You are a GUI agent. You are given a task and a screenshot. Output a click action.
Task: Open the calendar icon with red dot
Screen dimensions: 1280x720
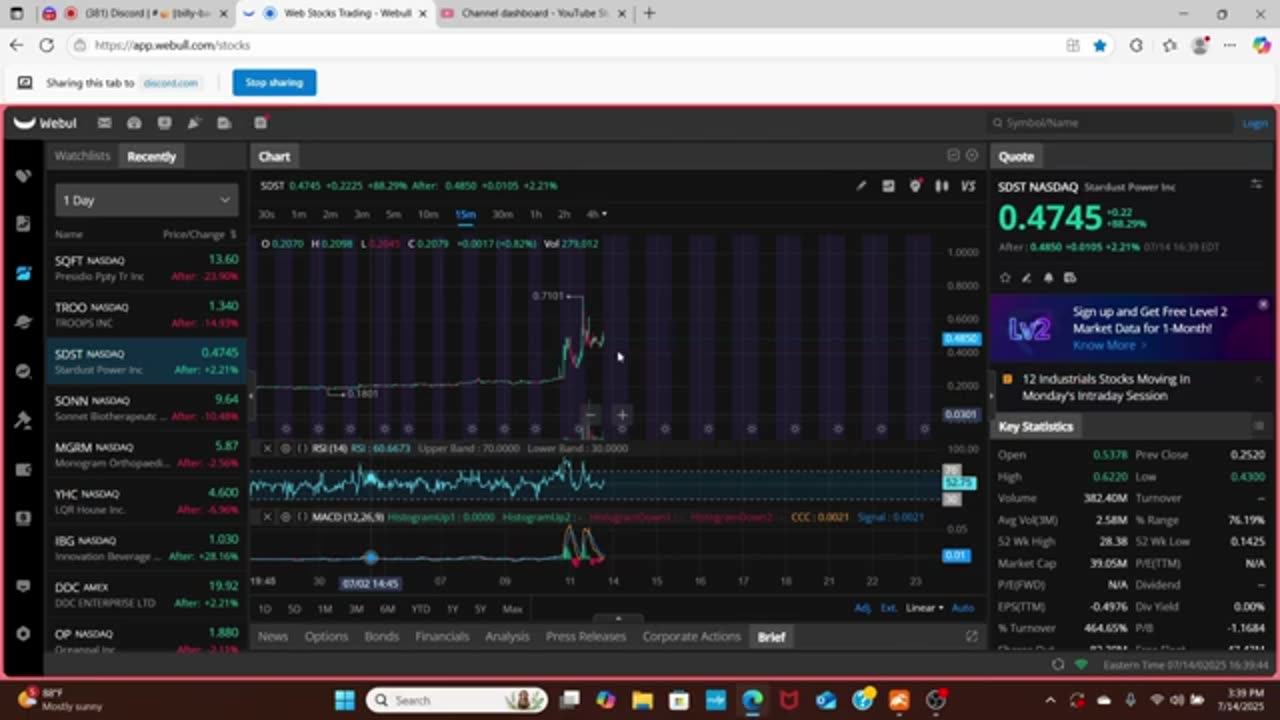click(x=260, y=123)
